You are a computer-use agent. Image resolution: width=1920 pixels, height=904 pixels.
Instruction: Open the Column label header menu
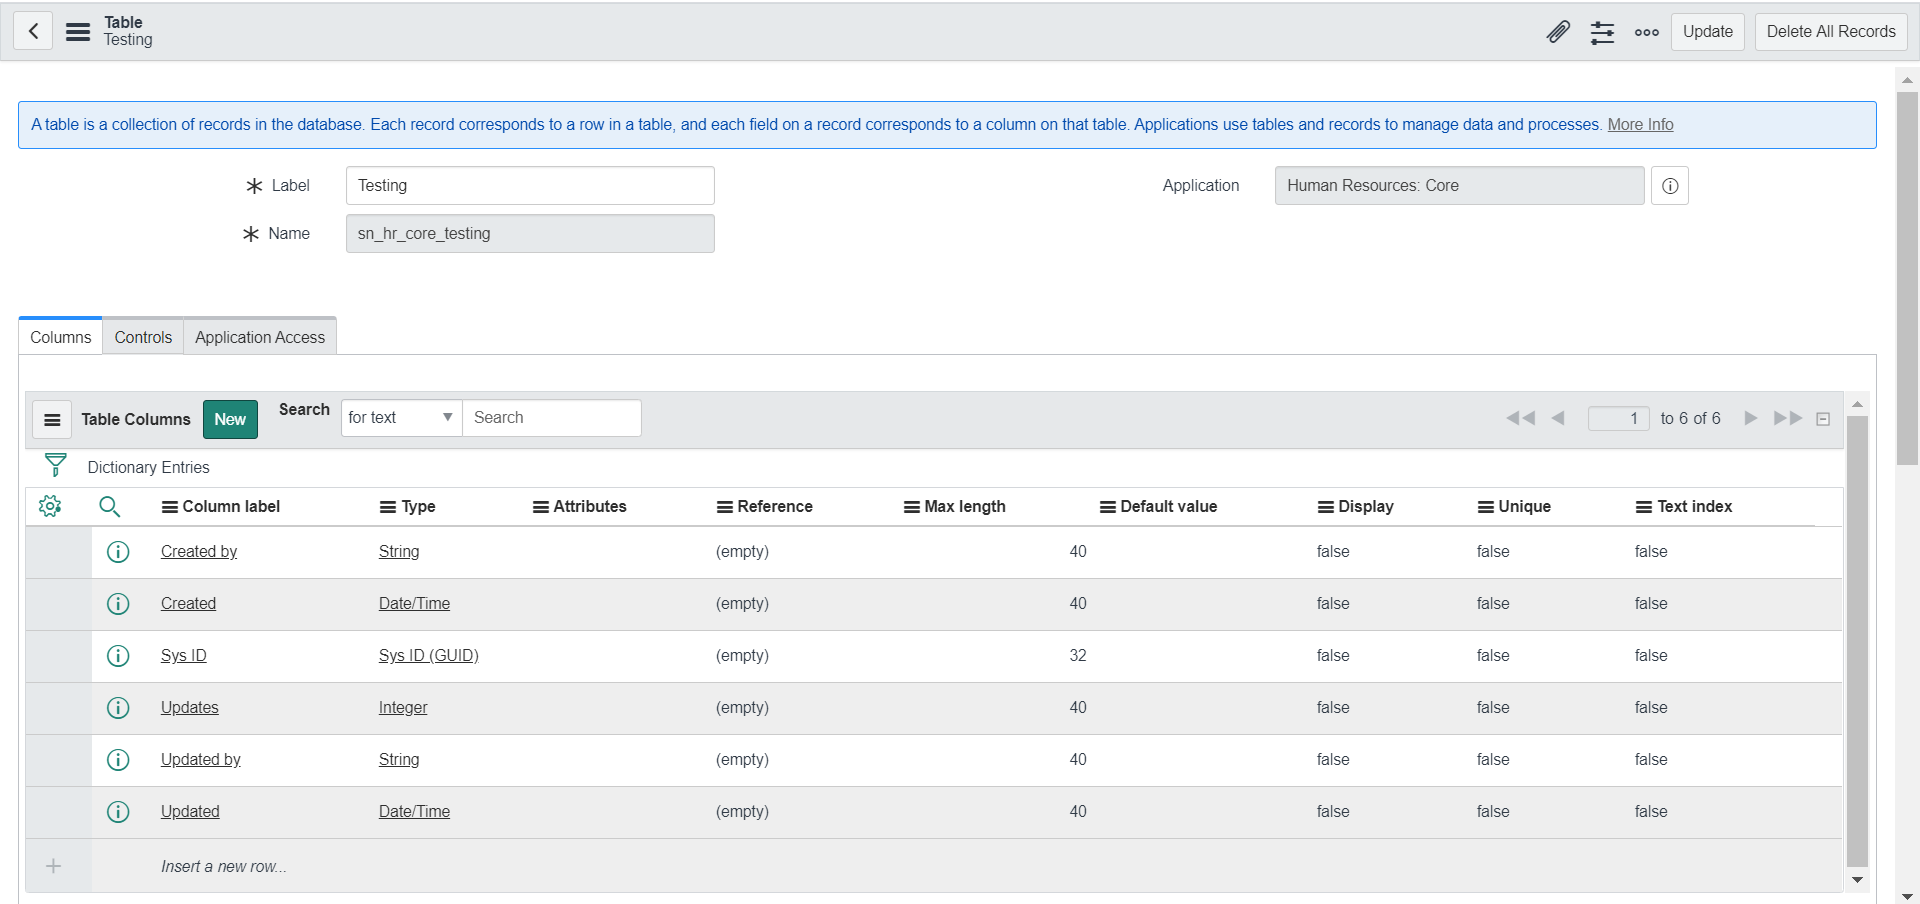[170, 507]
